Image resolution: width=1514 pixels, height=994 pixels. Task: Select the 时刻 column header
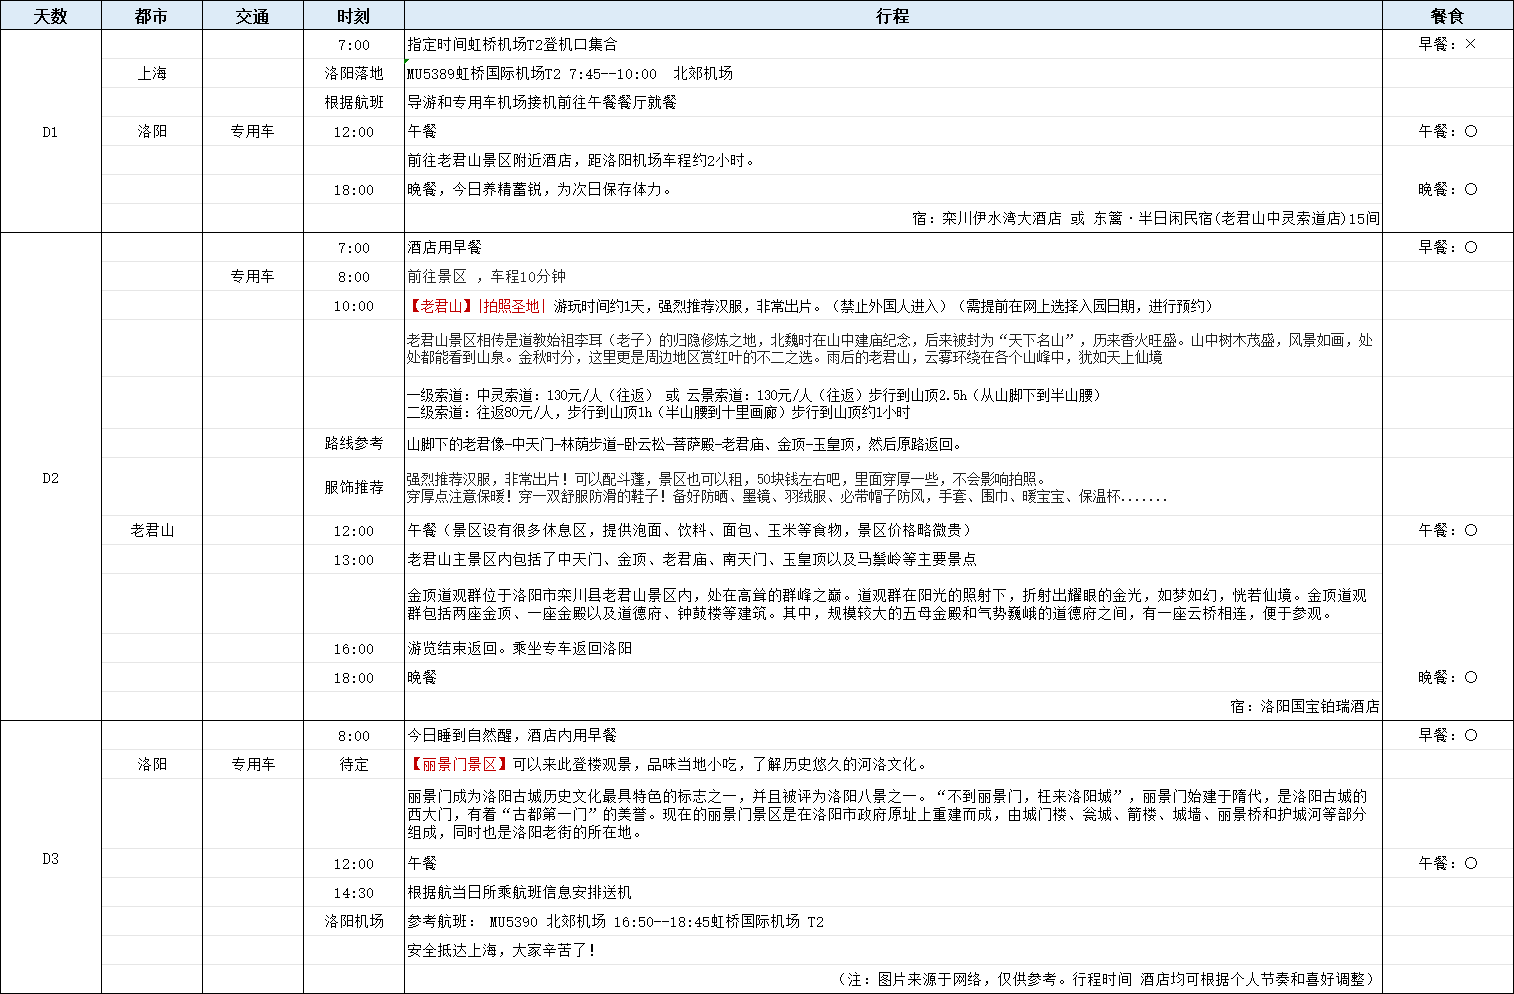pos(353,16)
